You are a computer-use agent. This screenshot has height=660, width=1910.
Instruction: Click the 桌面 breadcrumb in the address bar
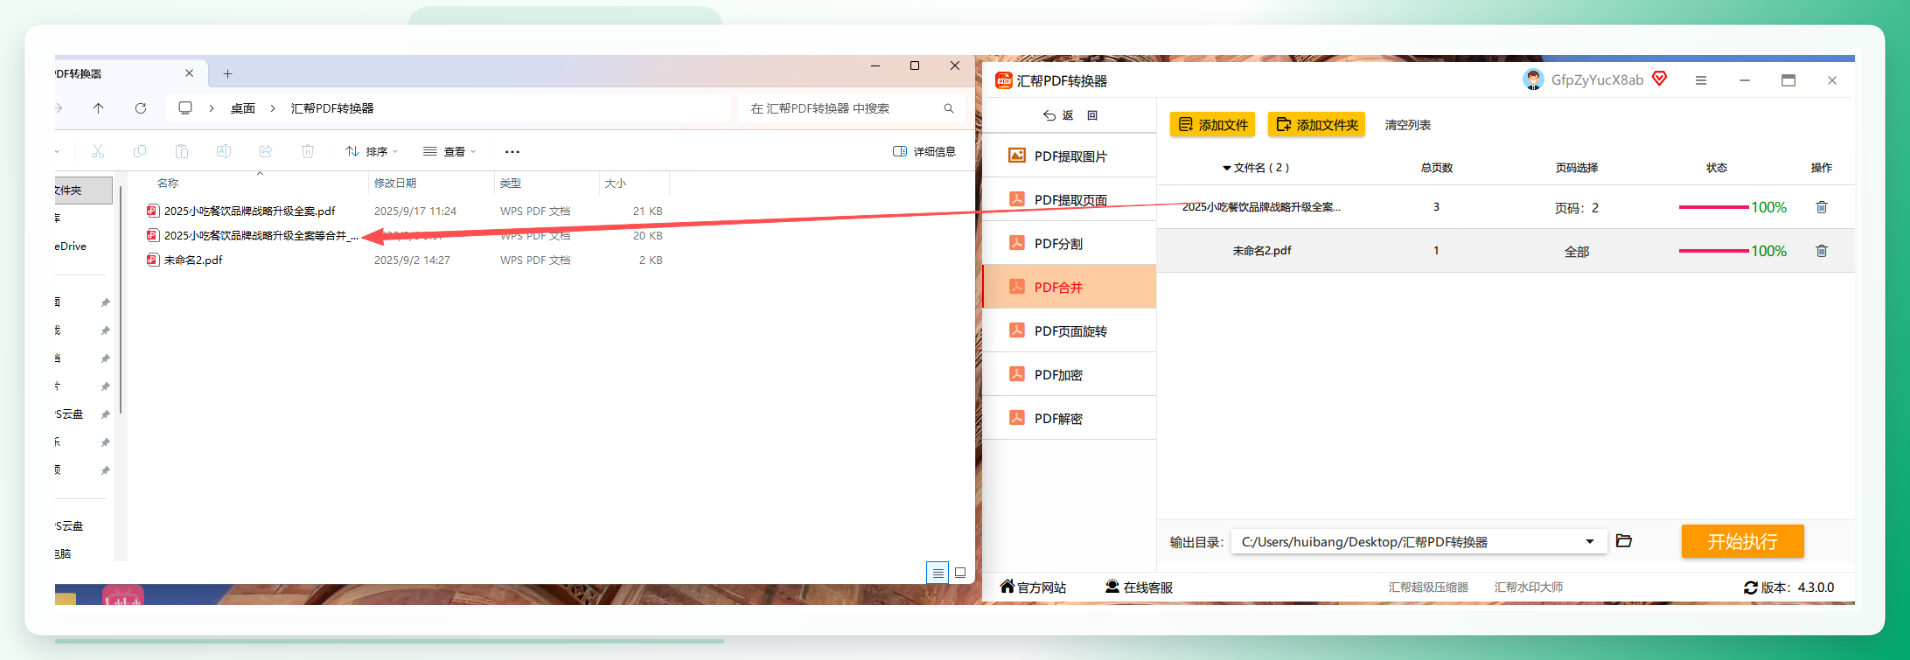(x=243, y=108)
